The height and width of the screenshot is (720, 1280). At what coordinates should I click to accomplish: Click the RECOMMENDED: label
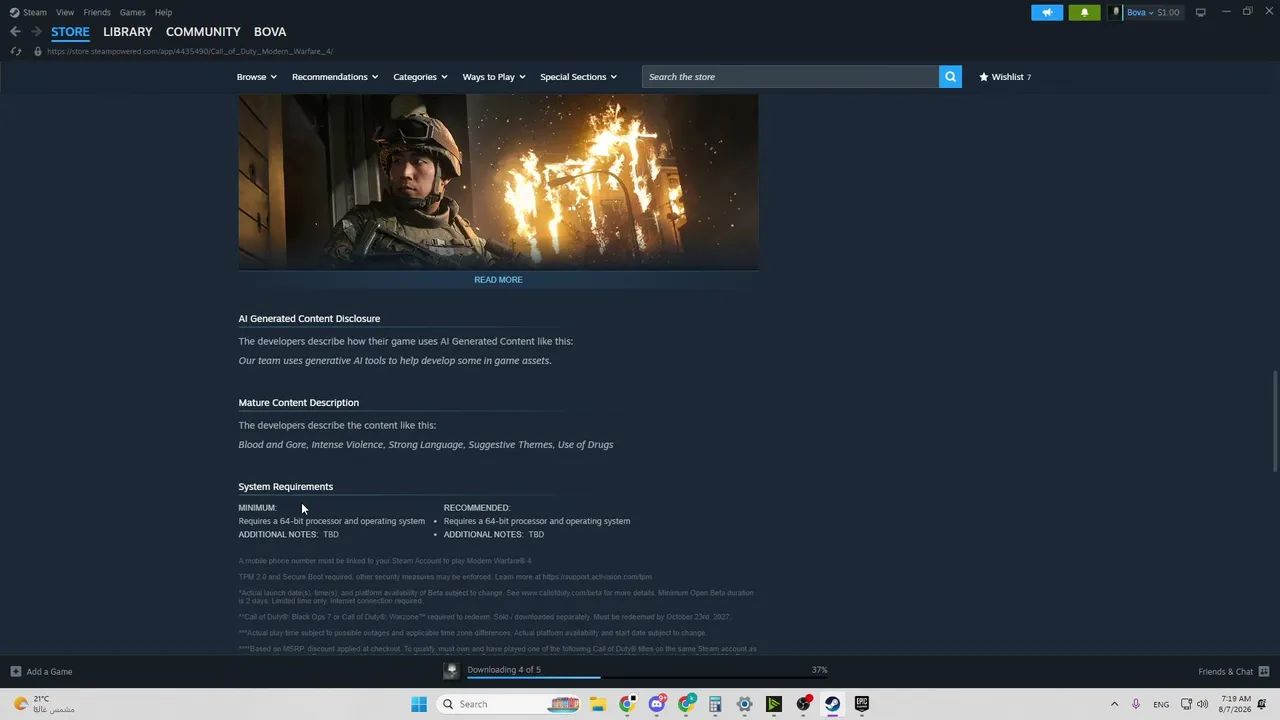(477, 508)
